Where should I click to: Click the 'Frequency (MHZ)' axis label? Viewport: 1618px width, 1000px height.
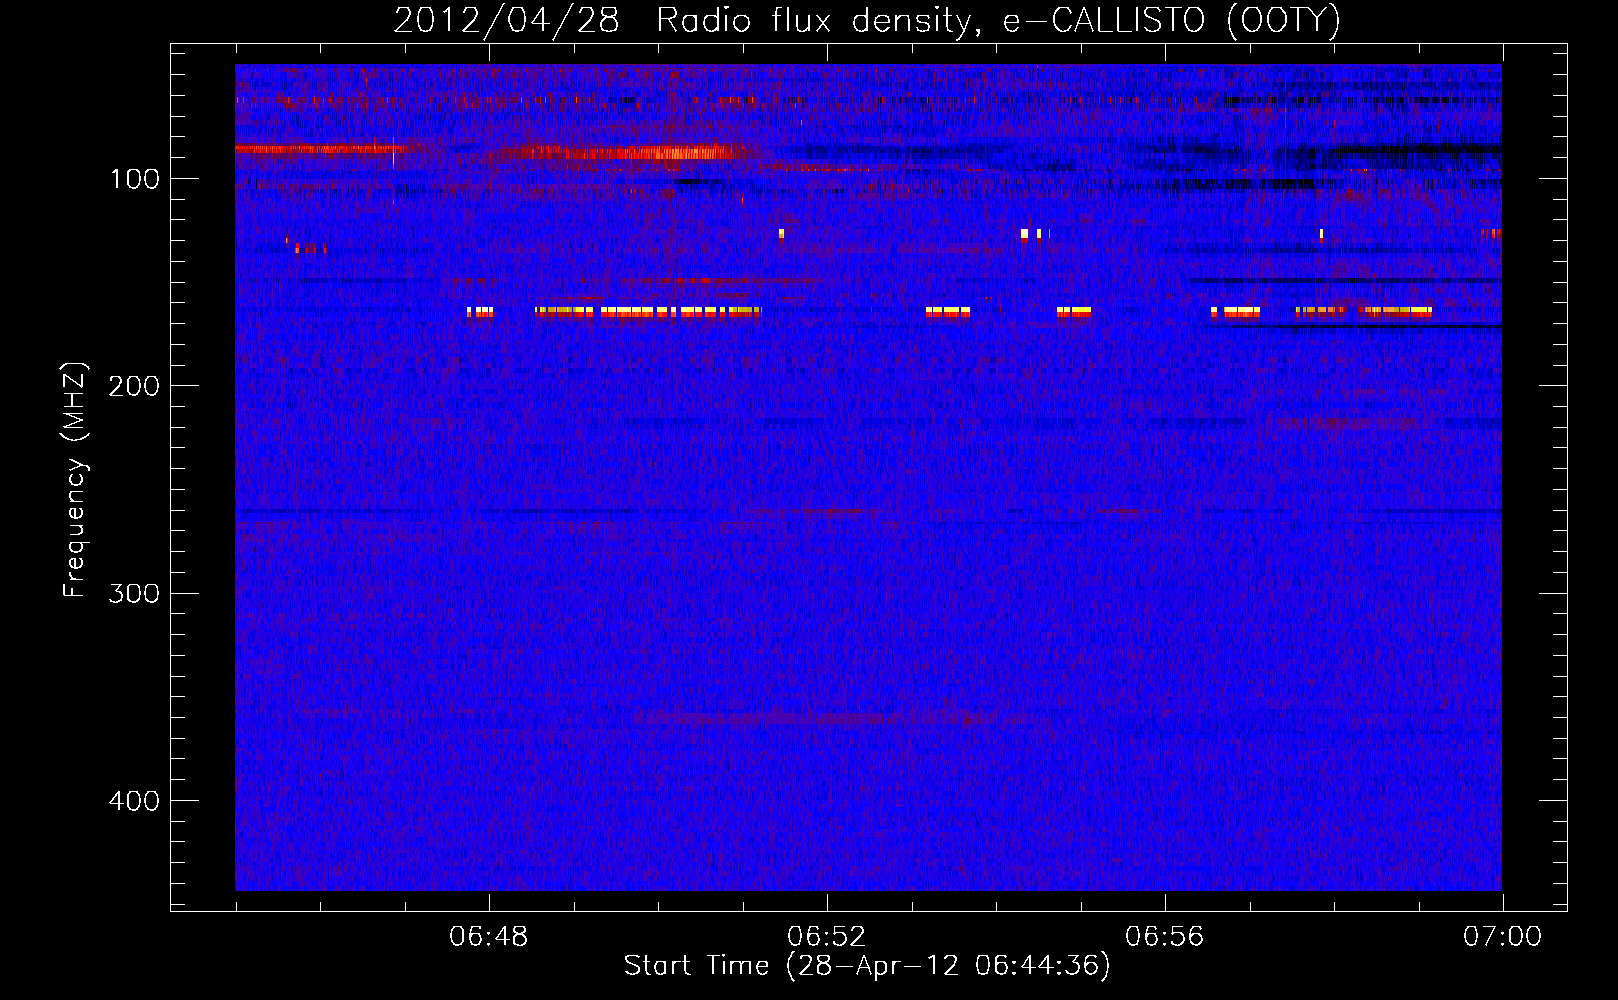75,480
